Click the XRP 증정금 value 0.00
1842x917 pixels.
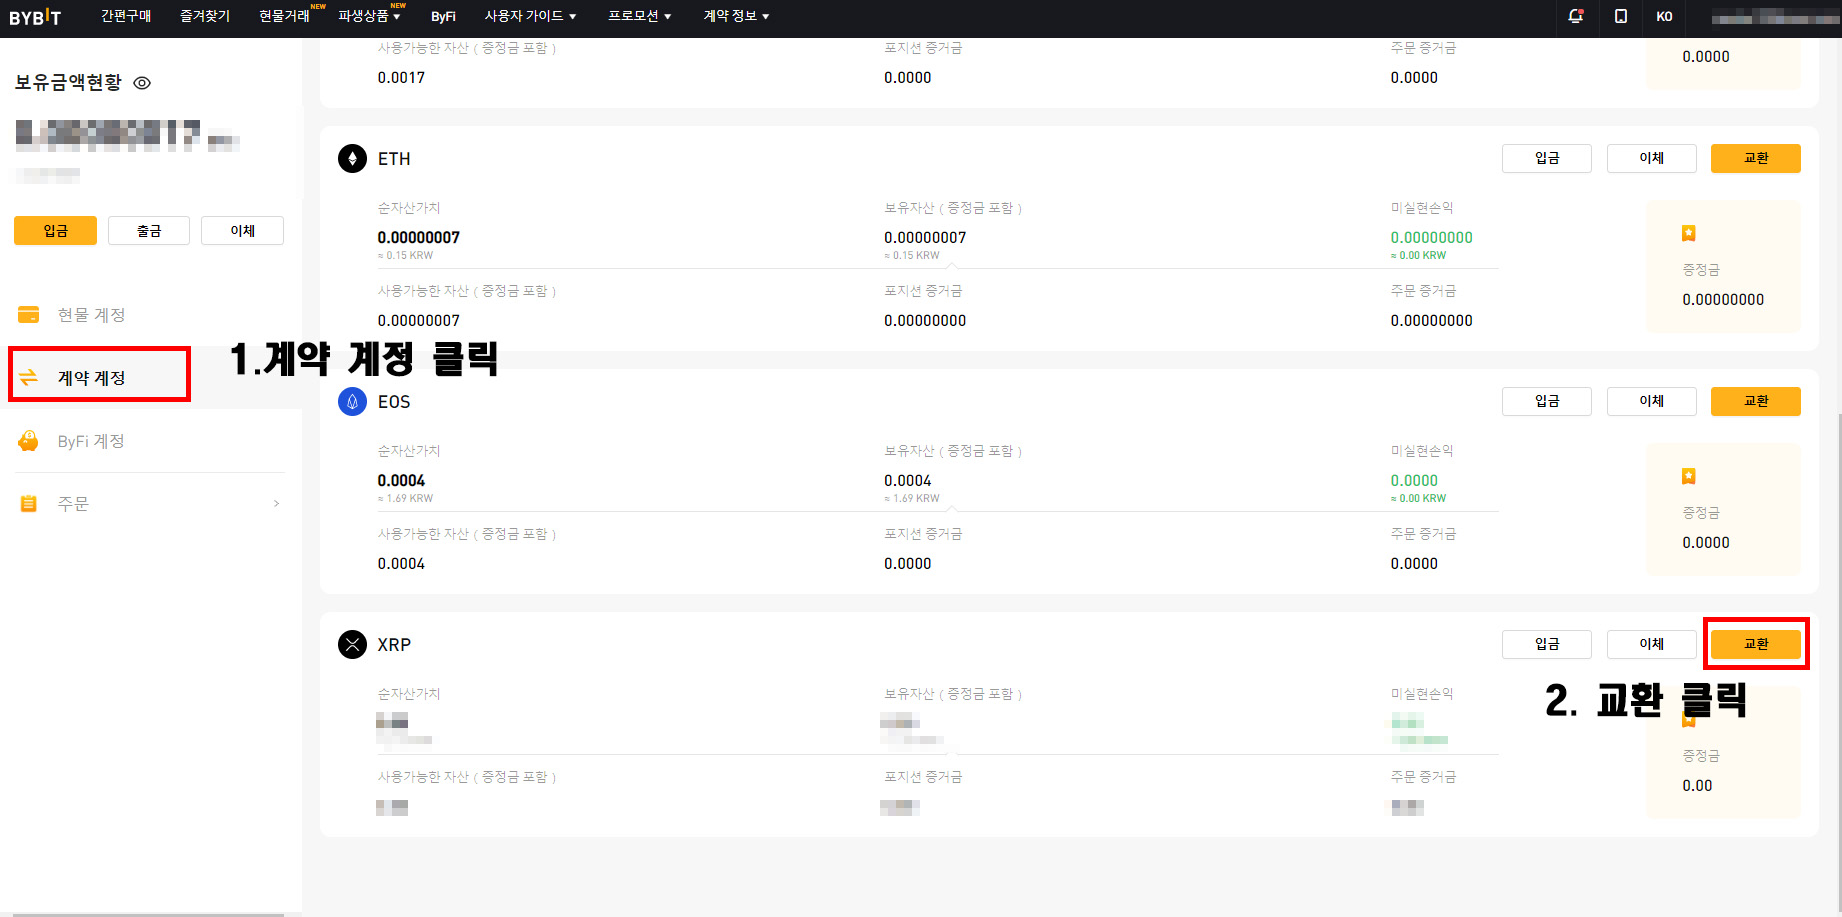pos(1697,786)
